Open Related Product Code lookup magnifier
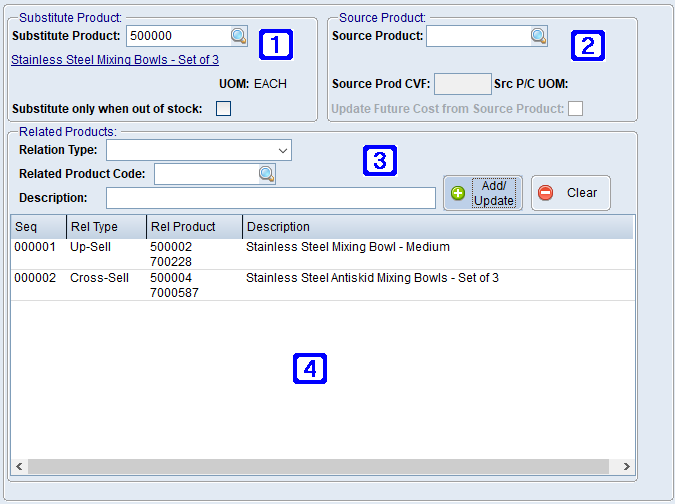The image size is (675, 504). point(266,174)
